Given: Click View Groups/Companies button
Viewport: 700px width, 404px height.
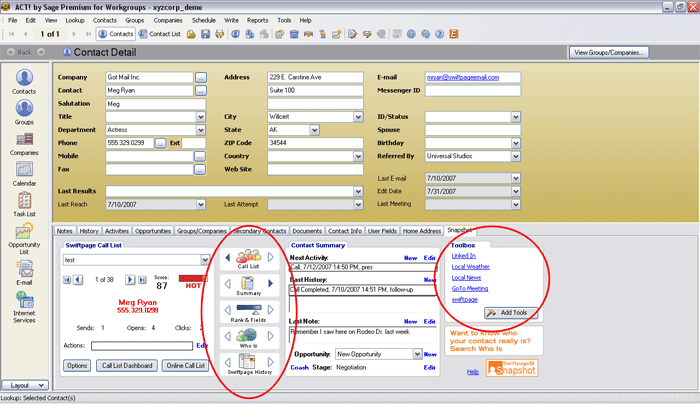Looking at the screenshot, I should click(x=609, y=53).
